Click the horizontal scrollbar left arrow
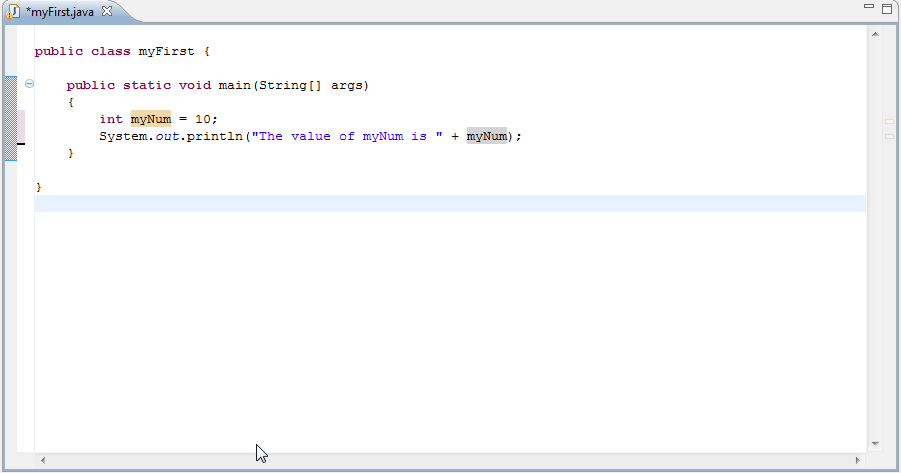 pos(42,460)
